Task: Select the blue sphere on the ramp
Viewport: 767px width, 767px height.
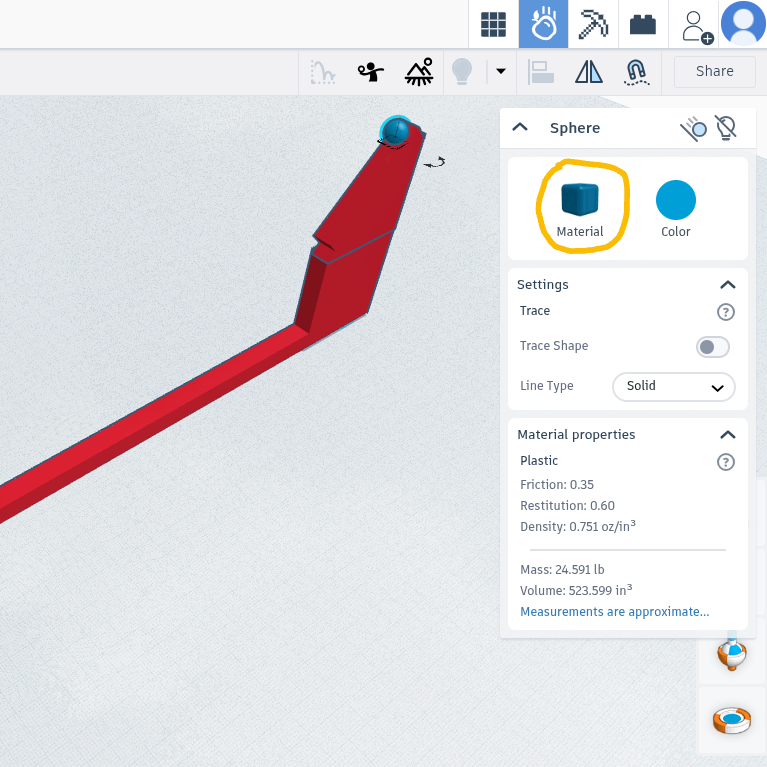Action: tap(395, 132)
